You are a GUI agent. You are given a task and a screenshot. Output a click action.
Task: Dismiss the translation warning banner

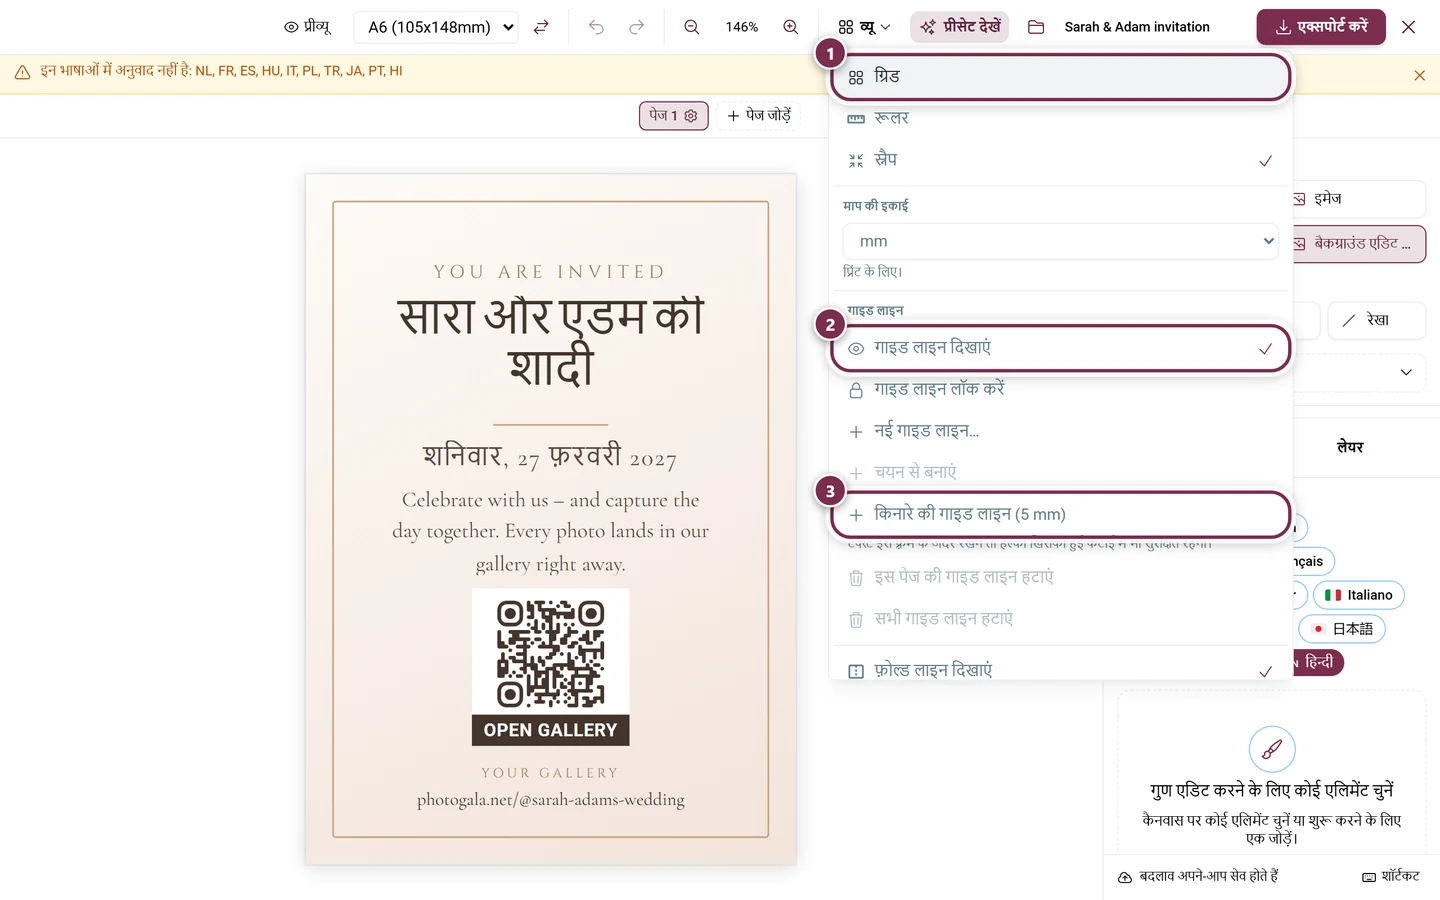point(1419,75)
